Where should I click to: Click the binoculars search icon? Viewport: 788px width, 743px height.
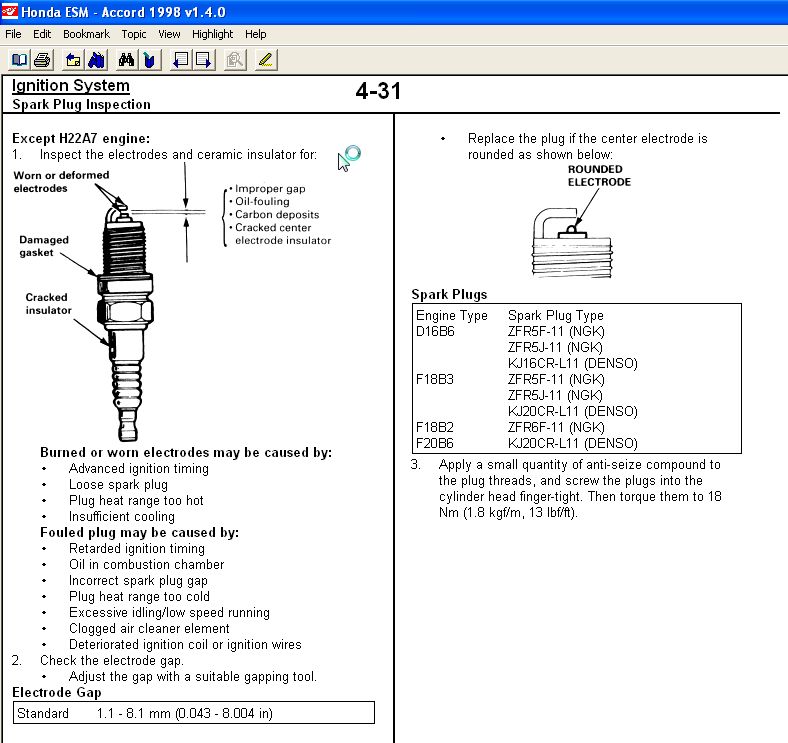point(127,60)
